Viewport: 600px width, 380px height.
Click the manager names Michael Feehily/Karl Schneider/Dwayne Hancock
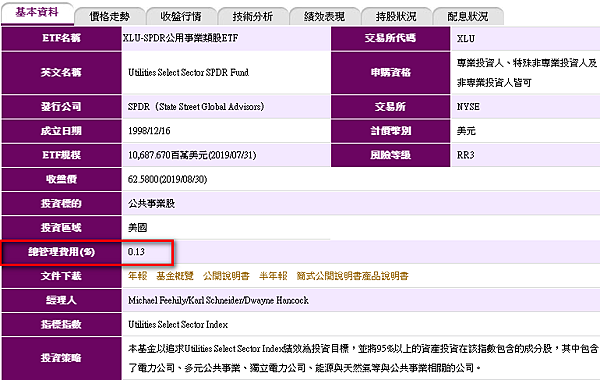point(218,300)
